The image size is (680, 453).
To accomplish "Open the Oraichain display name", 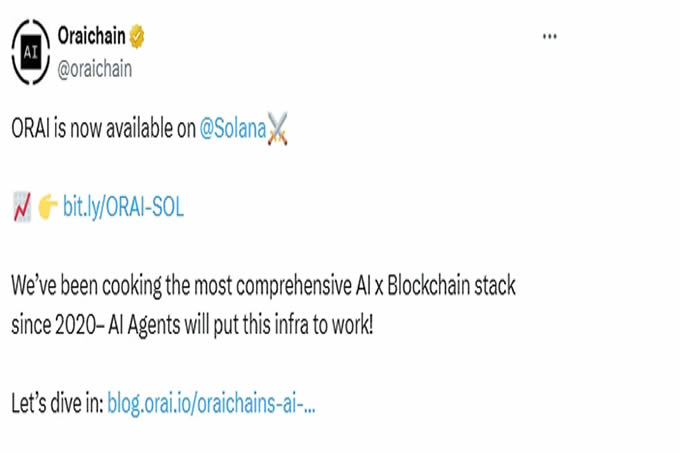I will 92,39.
